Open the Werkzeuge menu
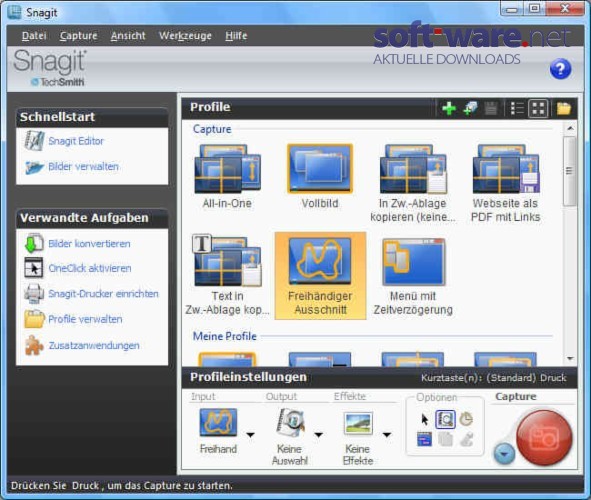The width and height of the screenshot is (591, 500). point(185,36)
